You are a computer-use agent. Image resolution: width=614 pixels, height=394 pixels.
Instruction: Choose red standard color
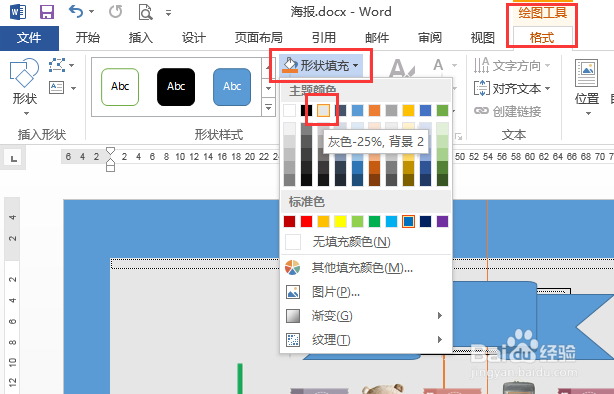coord(306,222)
